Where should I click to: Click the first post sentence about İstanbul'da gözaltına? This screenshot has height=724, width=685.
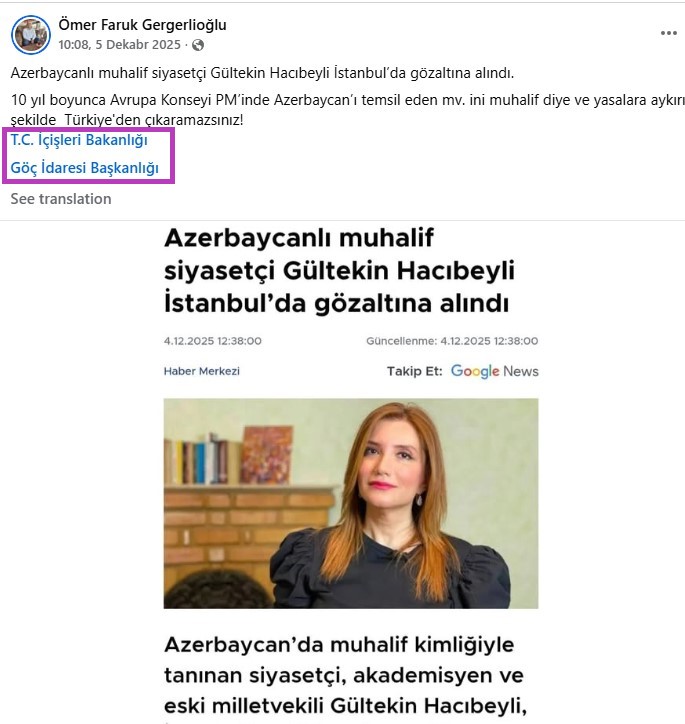point(262,73)
